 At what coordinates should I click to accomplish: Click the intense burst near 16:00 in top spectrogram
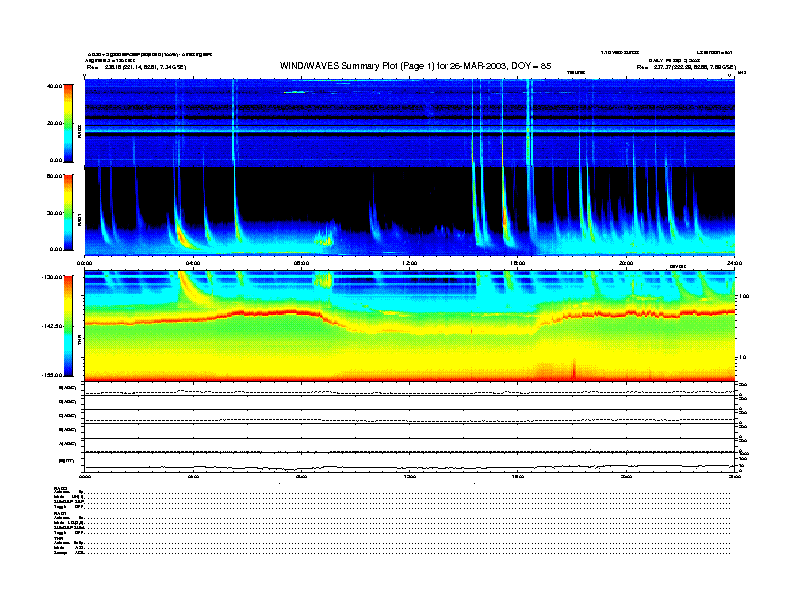529,123
